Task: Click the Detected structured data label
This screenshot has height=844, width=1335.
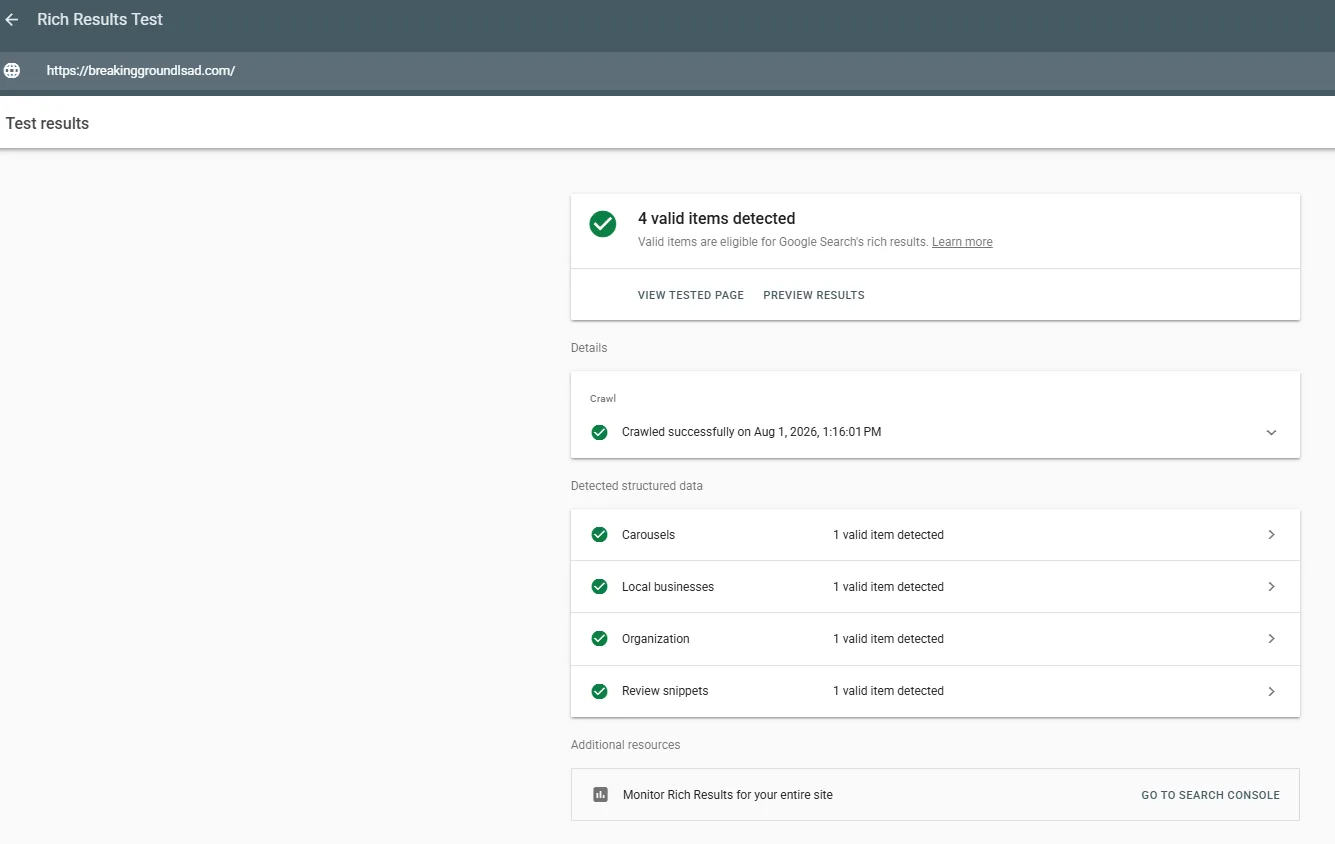Action: click(x=637, y=486)
